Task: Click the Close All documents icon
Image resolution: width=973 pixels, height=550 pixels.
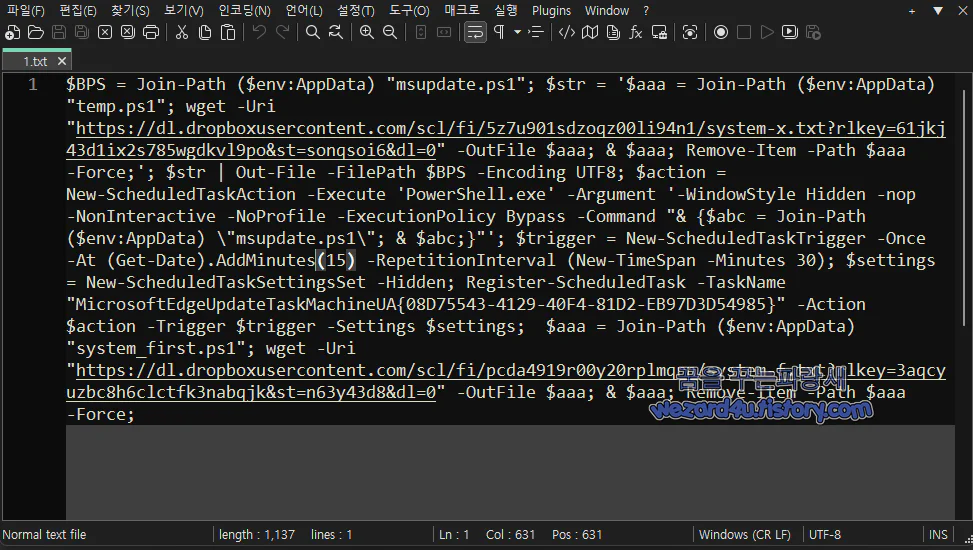Action: pyautogui.click(x=128, y=32)
